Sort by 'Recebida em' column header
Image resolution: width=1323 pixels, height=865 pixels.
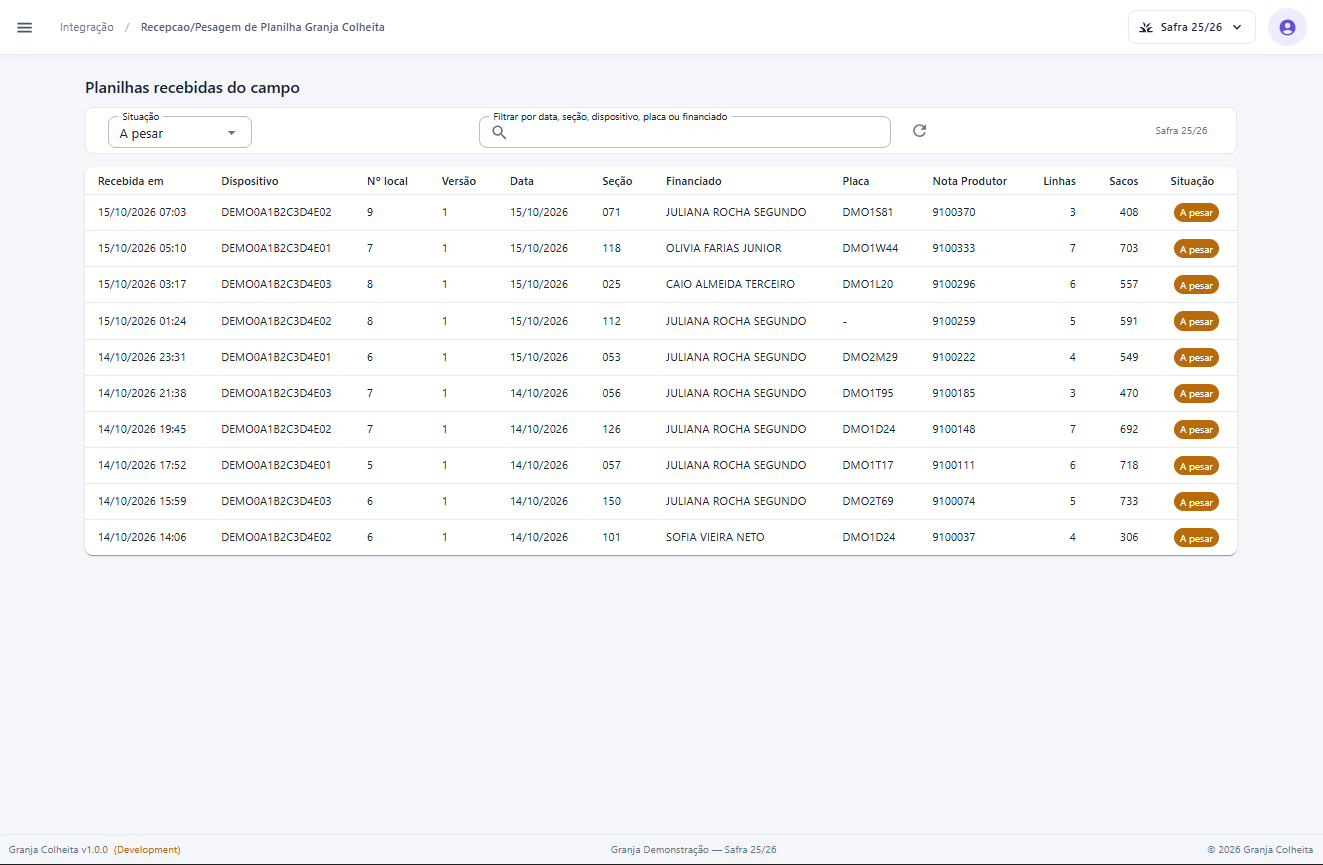coord(131,181)
